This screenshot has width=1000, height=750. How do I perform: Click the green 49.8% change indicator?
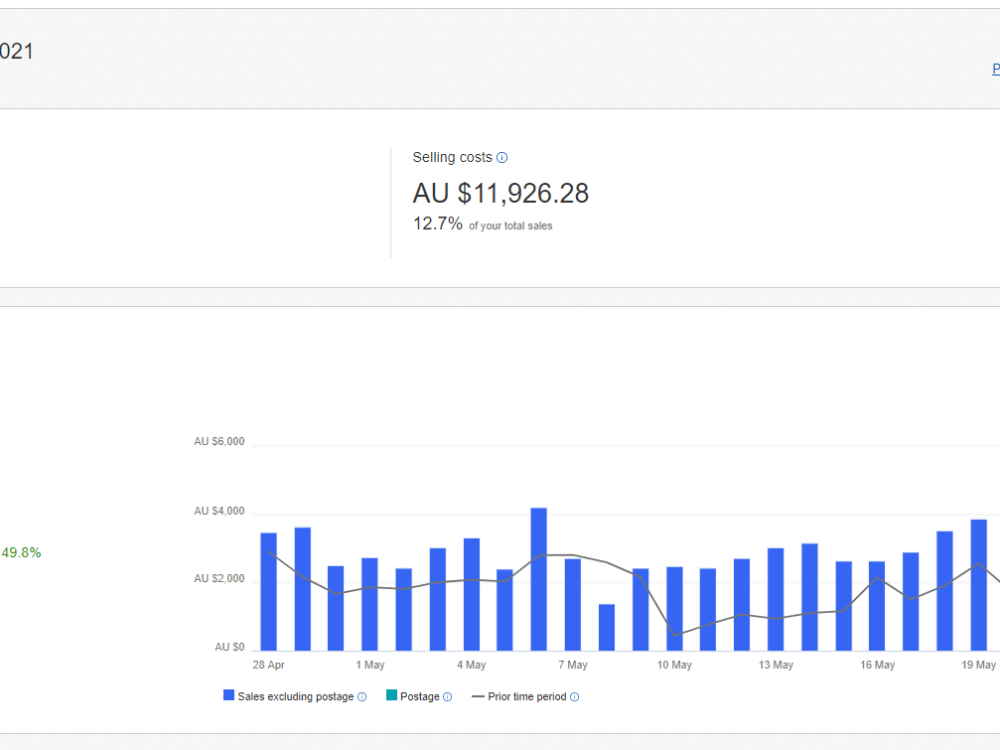pyautogui.click(x=21, y=553)
